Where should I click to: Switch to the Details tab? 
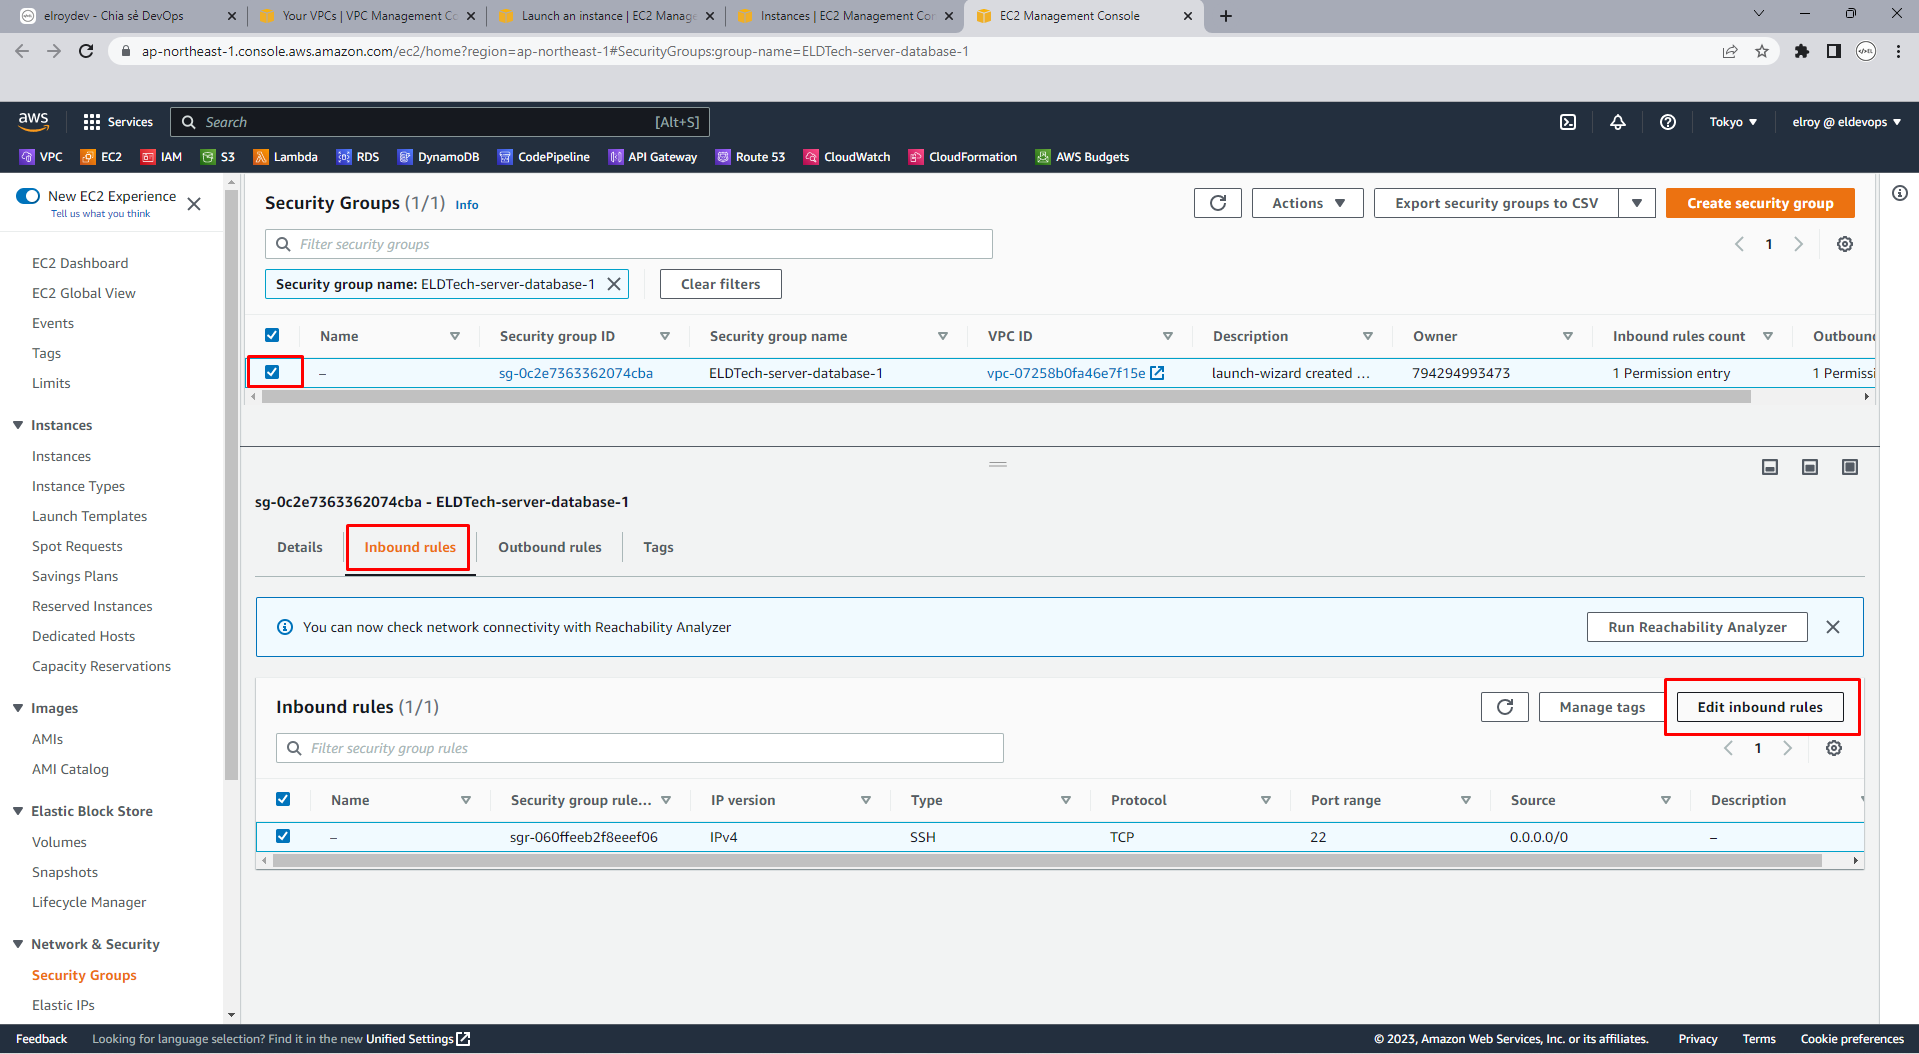[300, 547]
